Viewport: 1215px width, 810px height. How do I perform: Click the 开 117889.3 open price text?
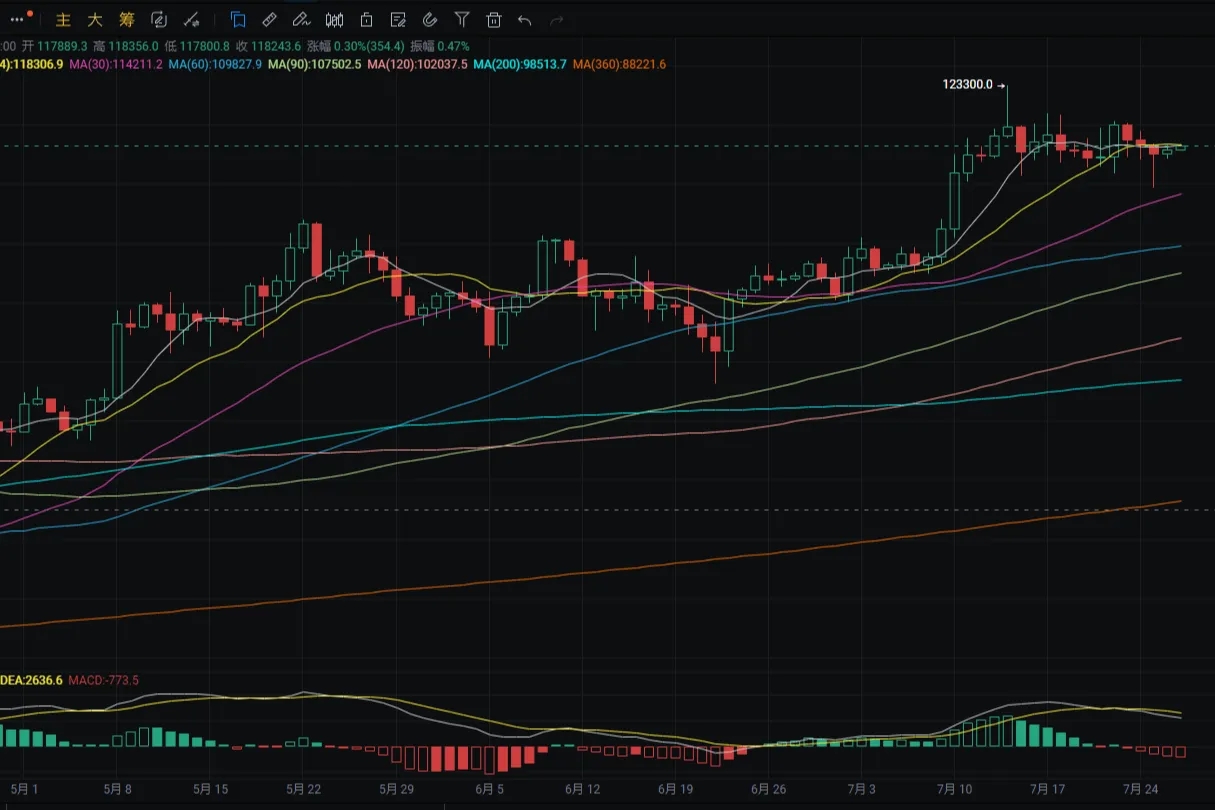tap(55, 46)
